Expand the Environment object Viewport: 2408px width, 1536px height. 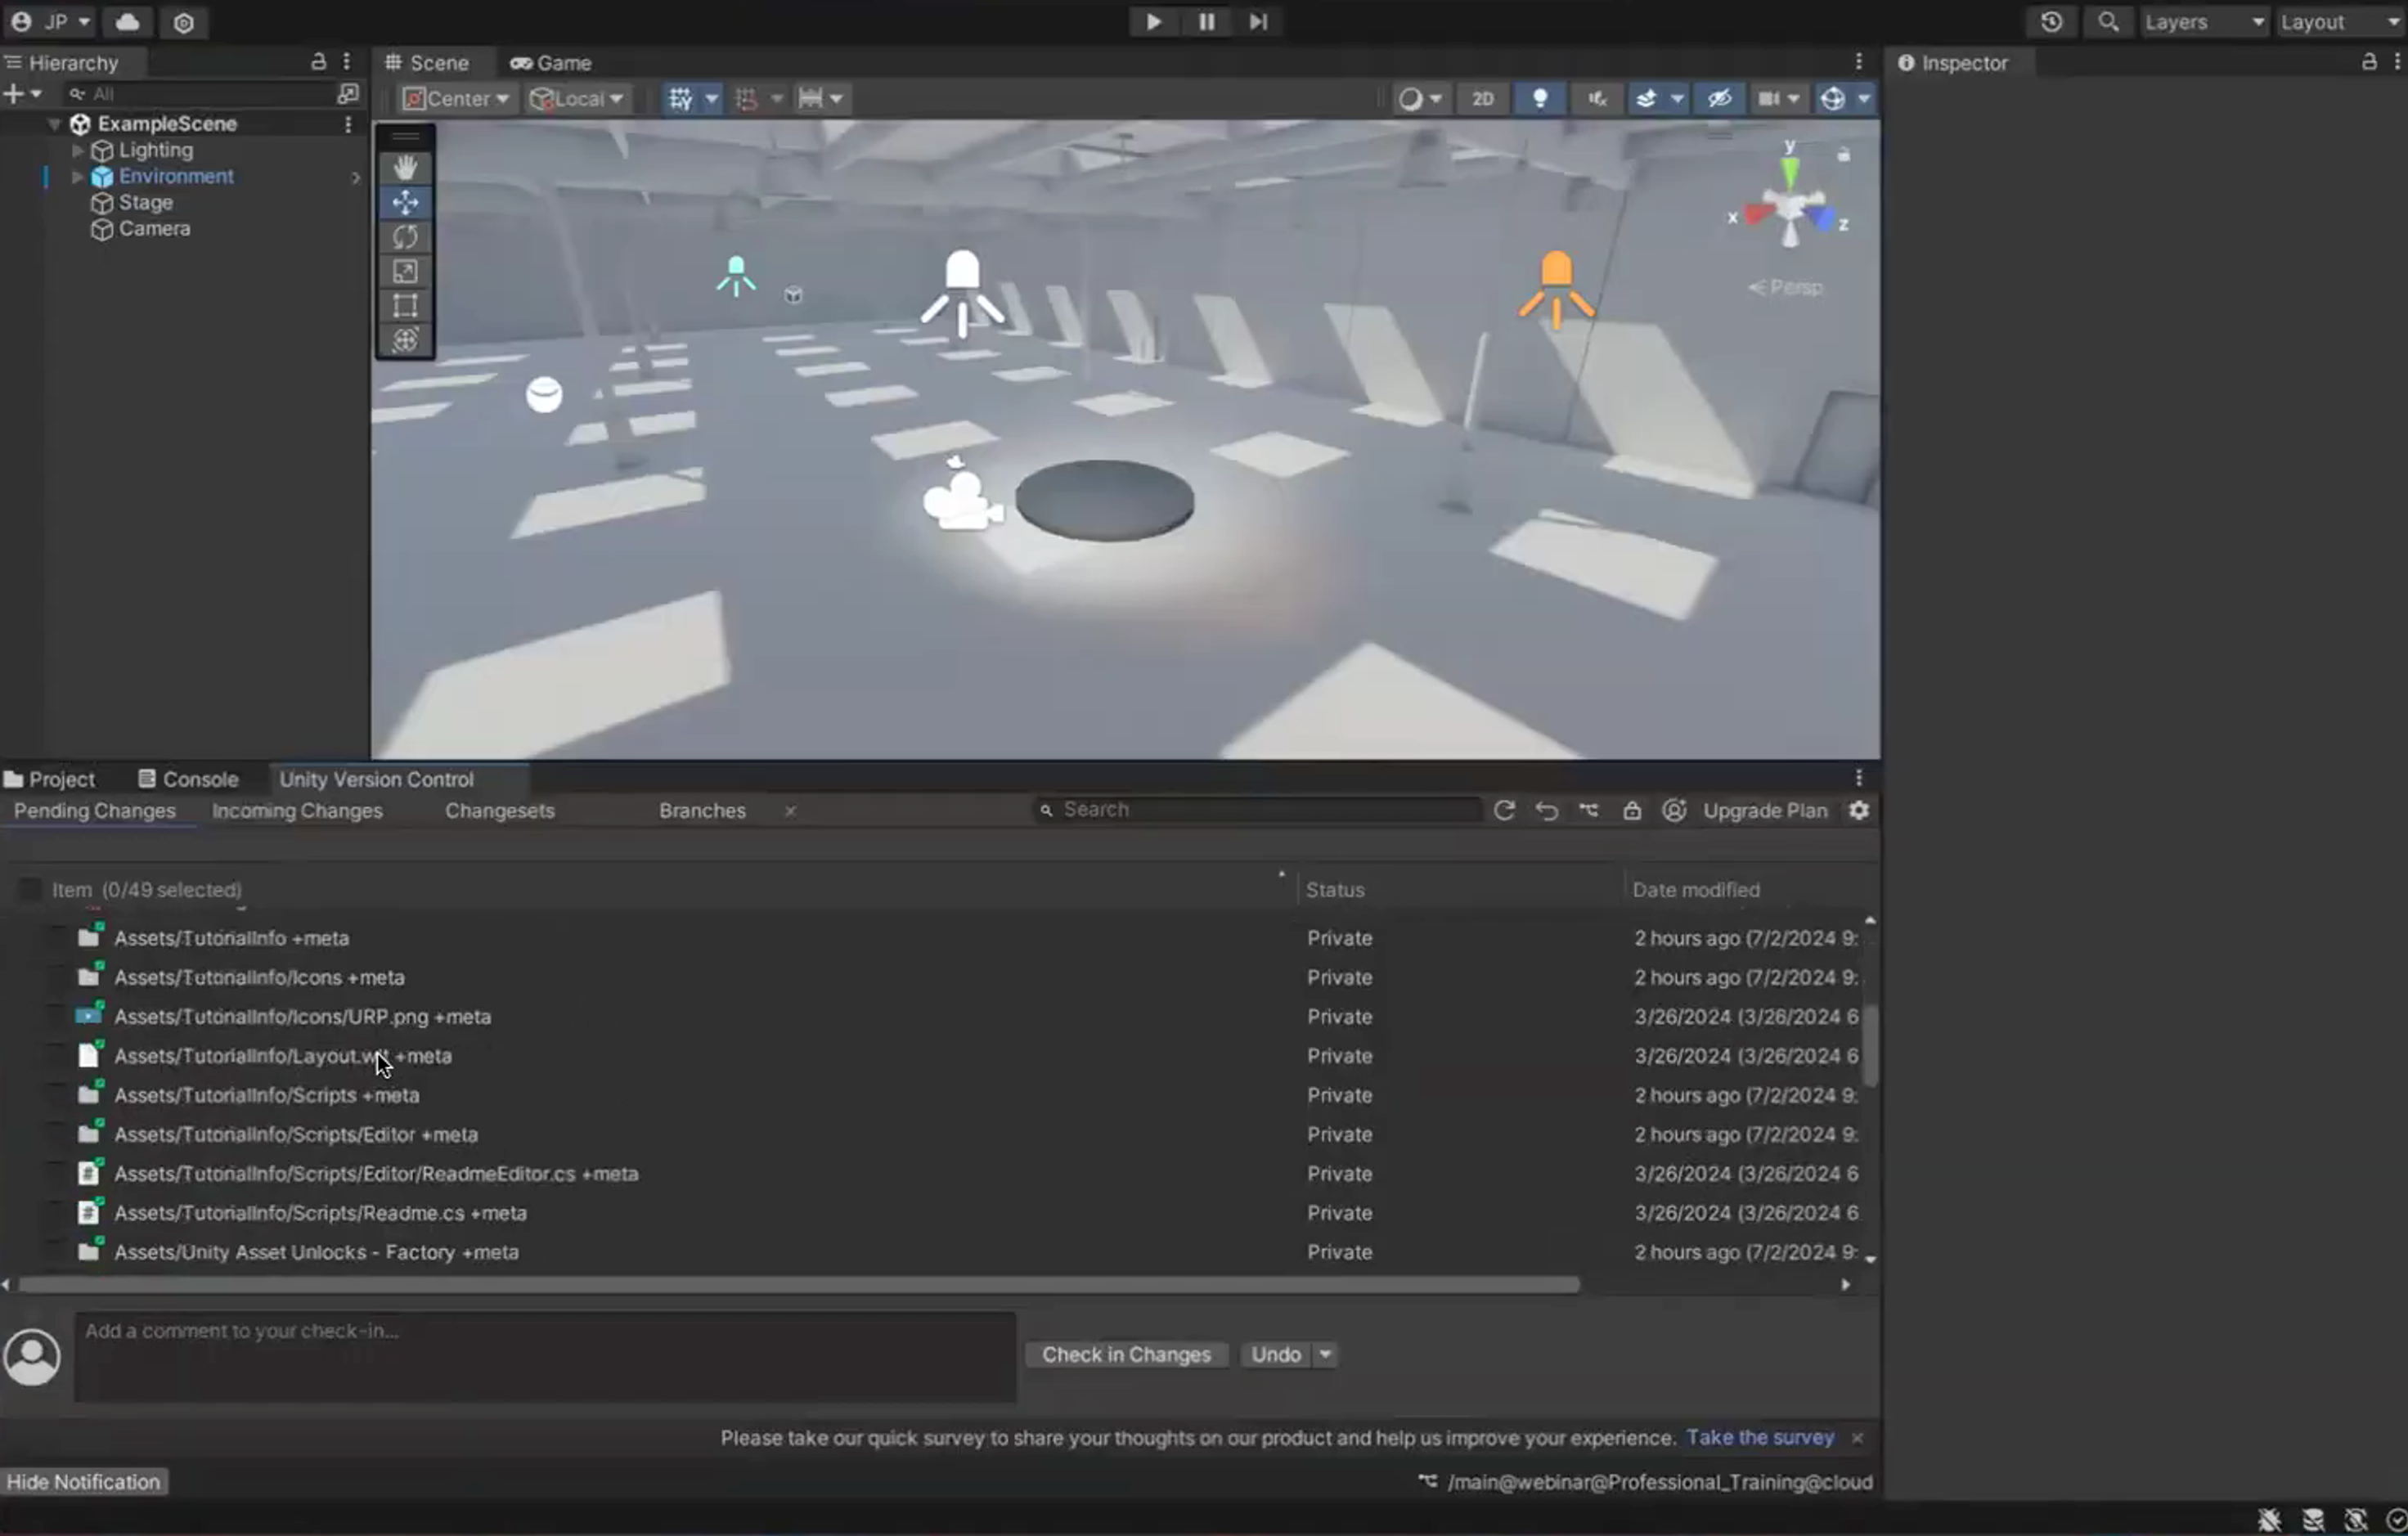(77, 176)
